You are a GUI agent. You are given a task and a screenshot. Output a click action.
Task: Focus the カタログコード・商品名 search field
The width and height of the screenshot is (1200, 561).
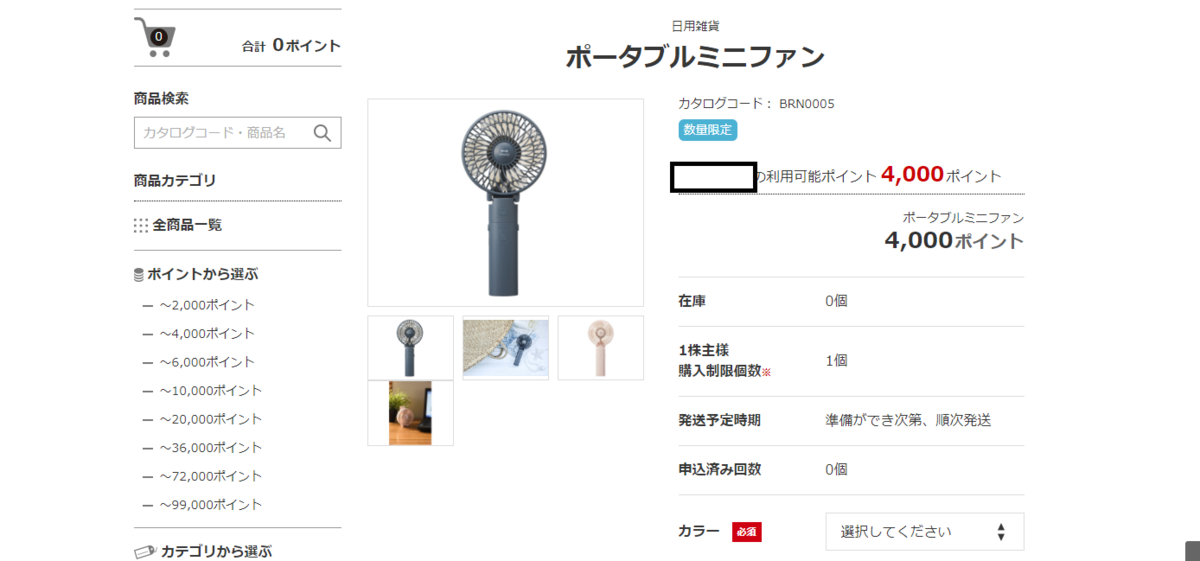pos(237,133)
